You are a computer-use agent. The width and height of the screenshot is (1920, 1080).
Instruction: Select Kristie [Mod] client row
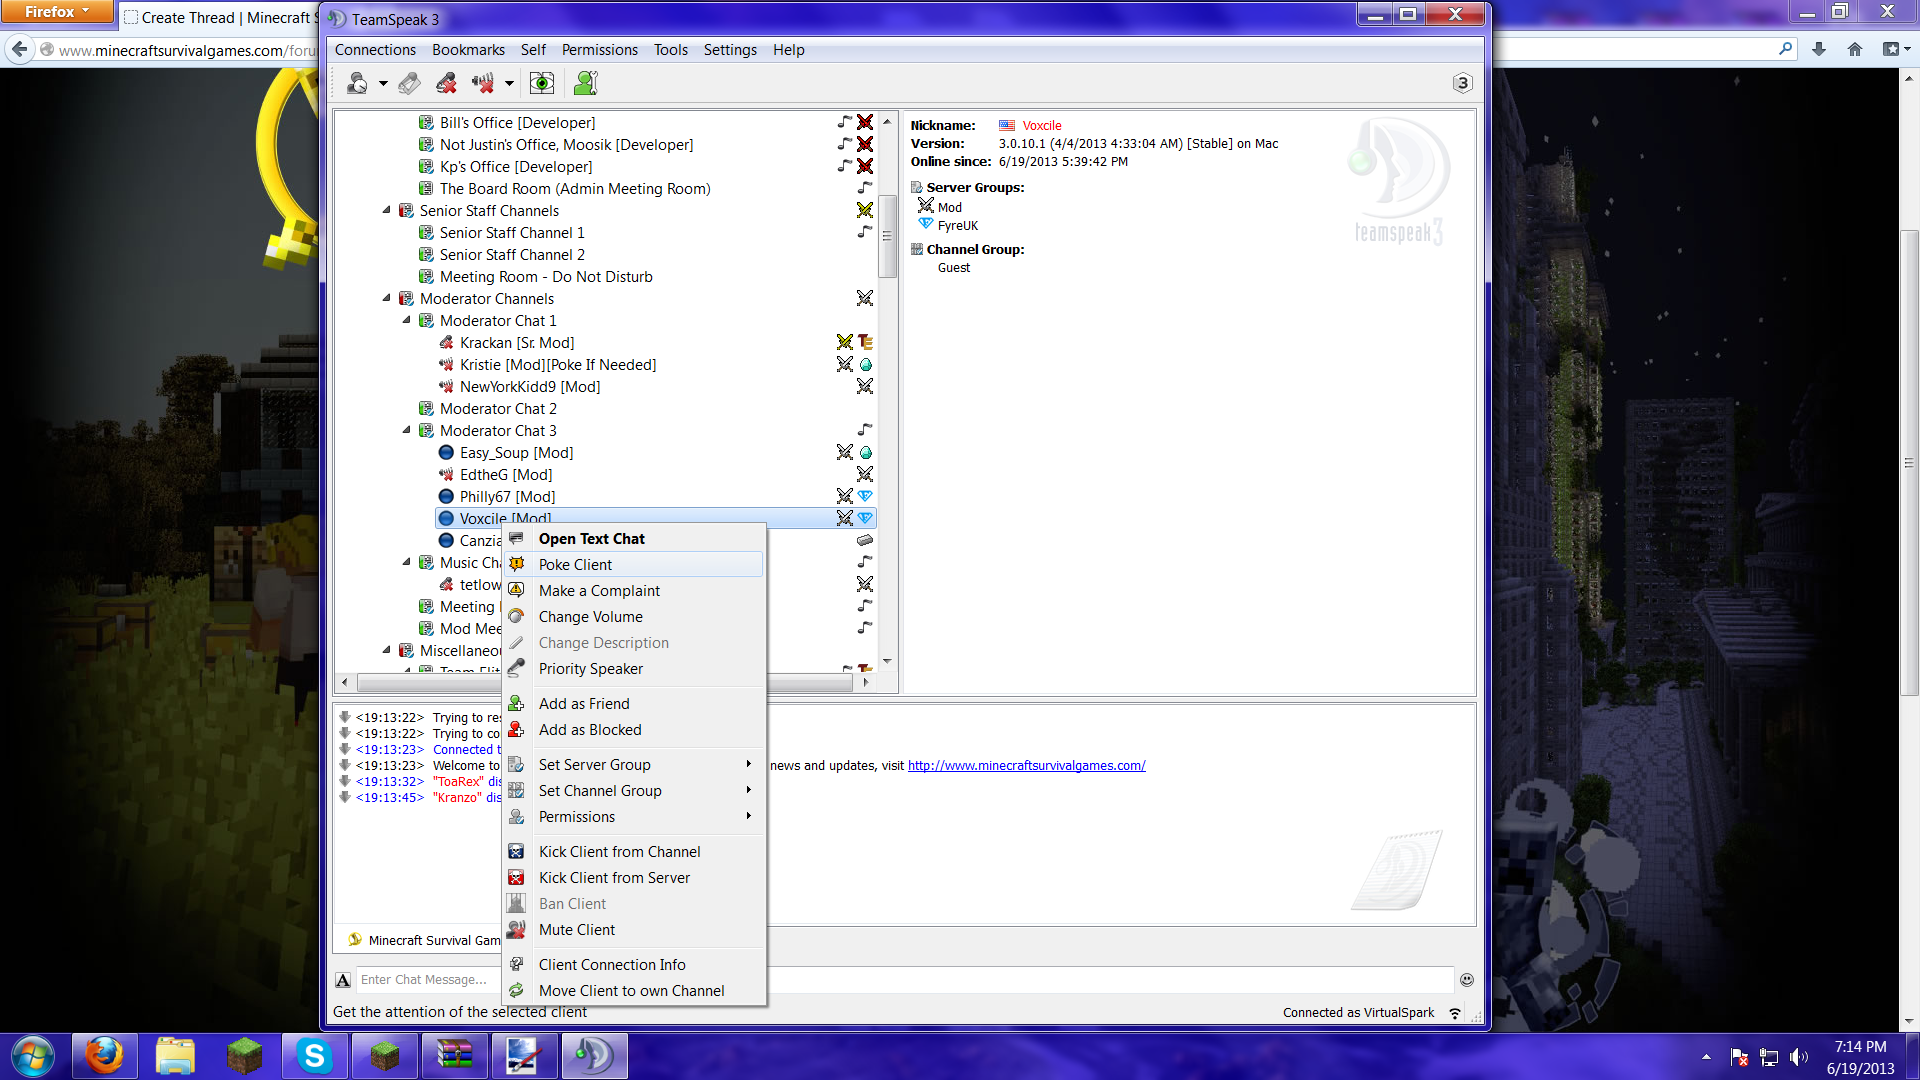(558, 365)
